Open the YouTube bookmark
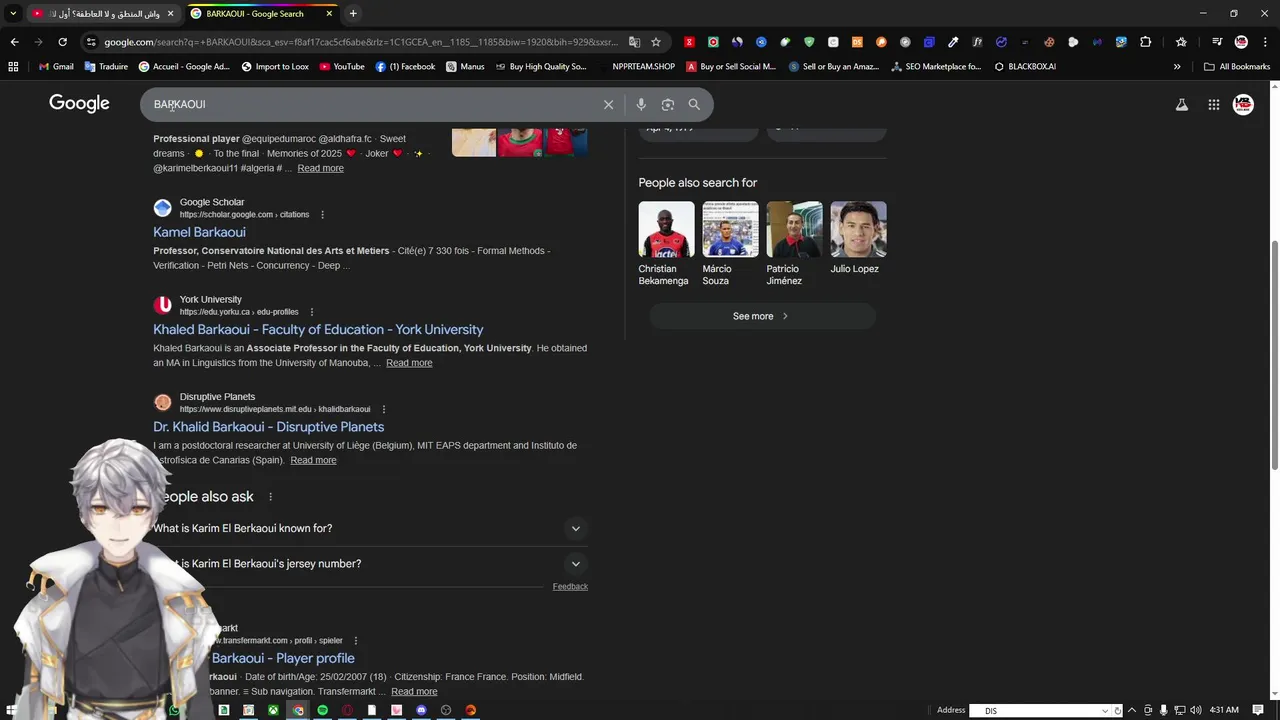This screenshot has height=720, width=1280. (x=342, y=67)
